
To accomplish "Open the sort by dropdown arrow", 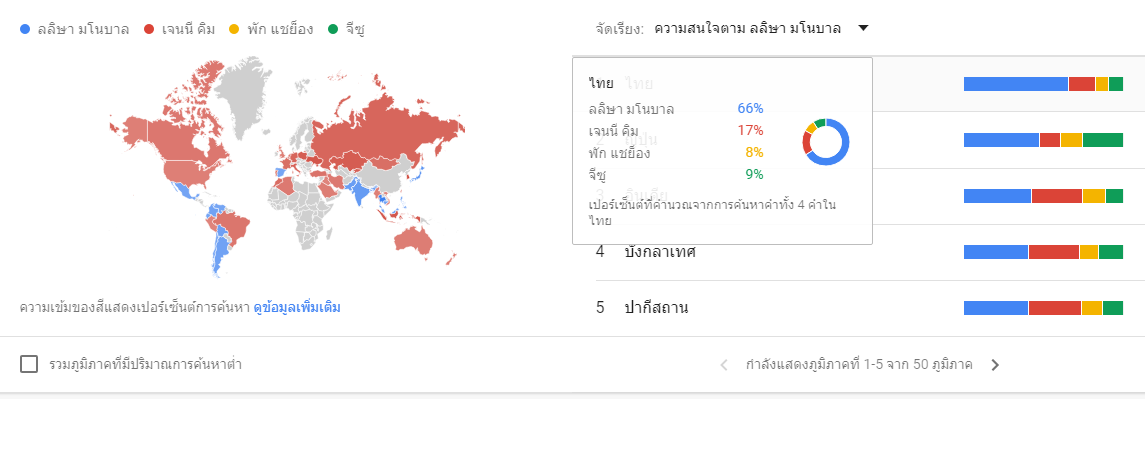I will [863, 28].
